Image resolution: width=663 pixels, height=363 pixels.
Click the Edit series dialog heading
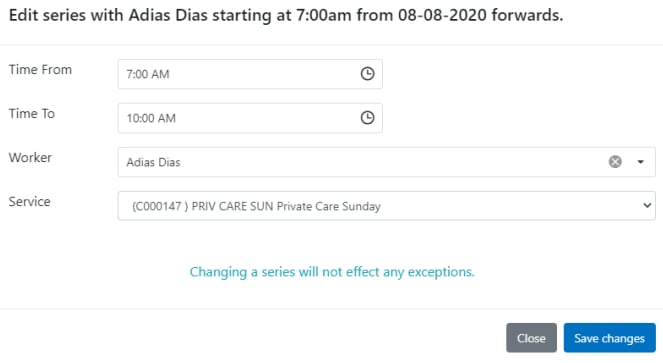[286, 16]
